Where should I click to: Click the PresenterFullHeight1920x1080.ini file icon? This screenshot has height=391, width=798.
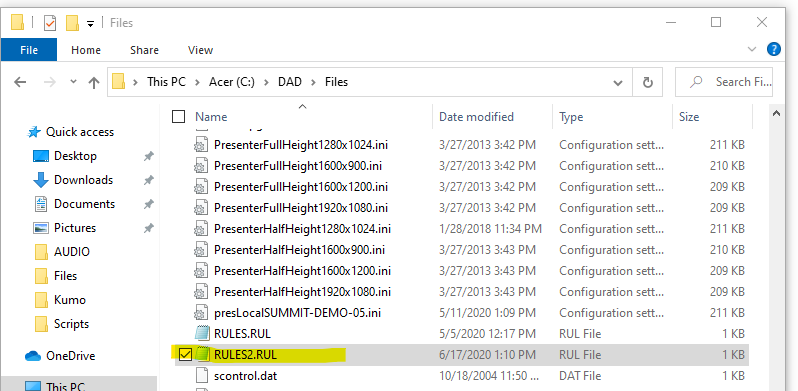coord(202,208)
